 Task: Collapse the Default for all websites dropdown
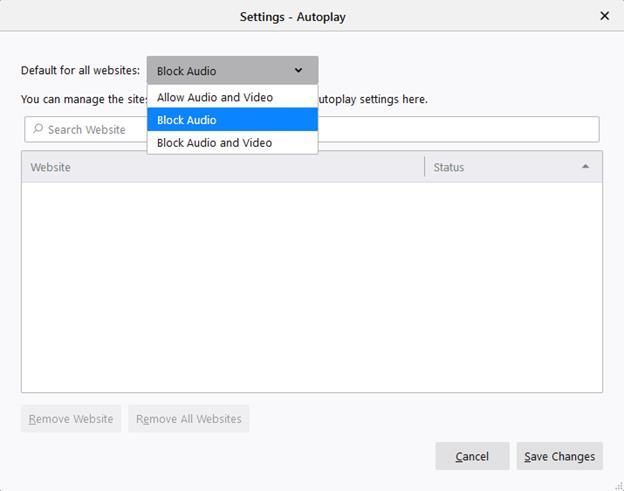pyautogui.click(x=232, y=71)
